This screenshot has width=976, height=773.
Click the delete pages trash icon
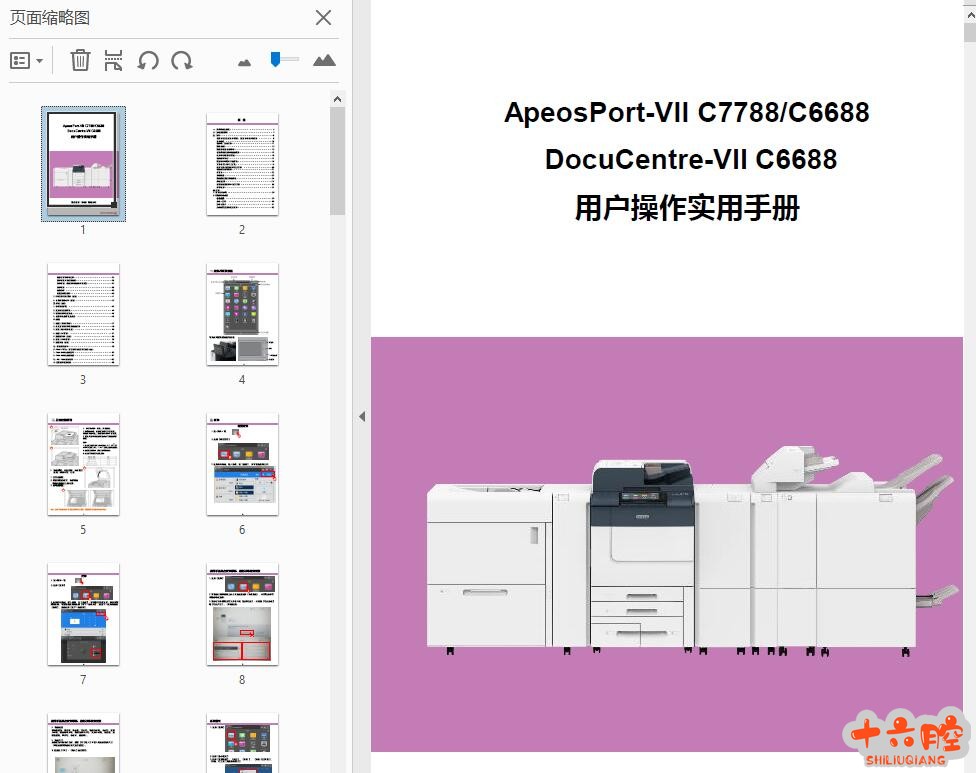click(x=80, y=61)
